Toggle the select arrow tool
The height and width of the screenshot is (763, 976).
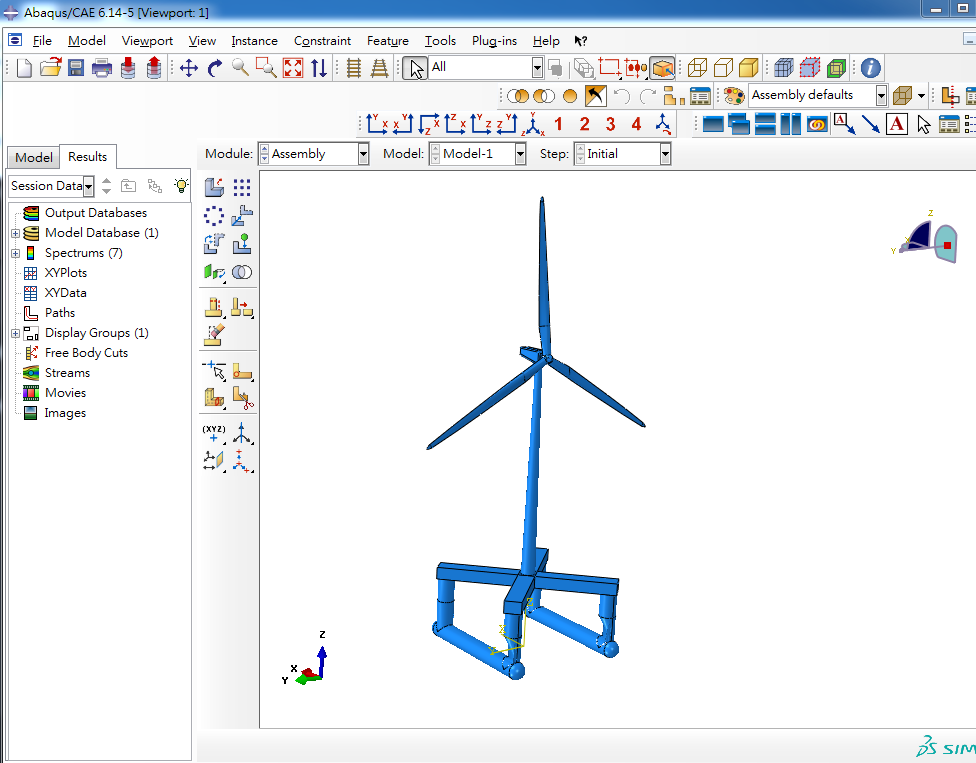click(415, 68)
